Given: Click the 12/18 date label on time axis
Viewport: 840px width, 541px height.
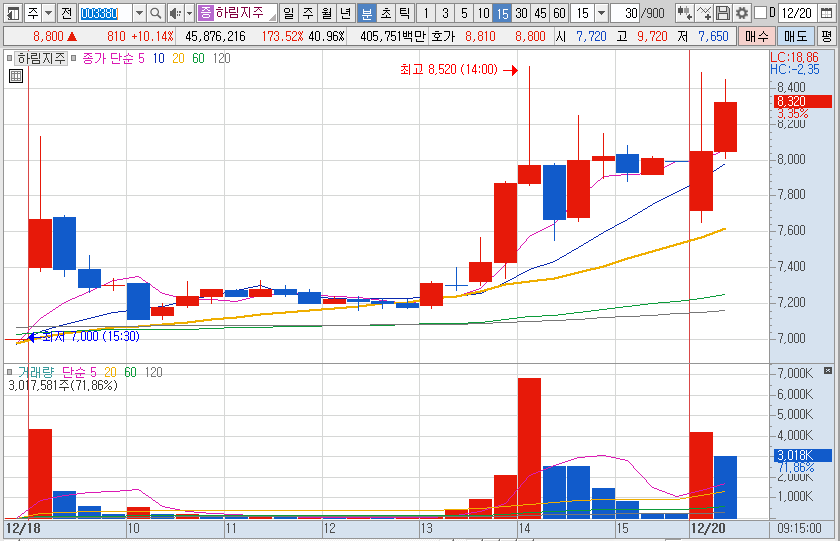Looking at the screenshot, I should pos(23,528).
